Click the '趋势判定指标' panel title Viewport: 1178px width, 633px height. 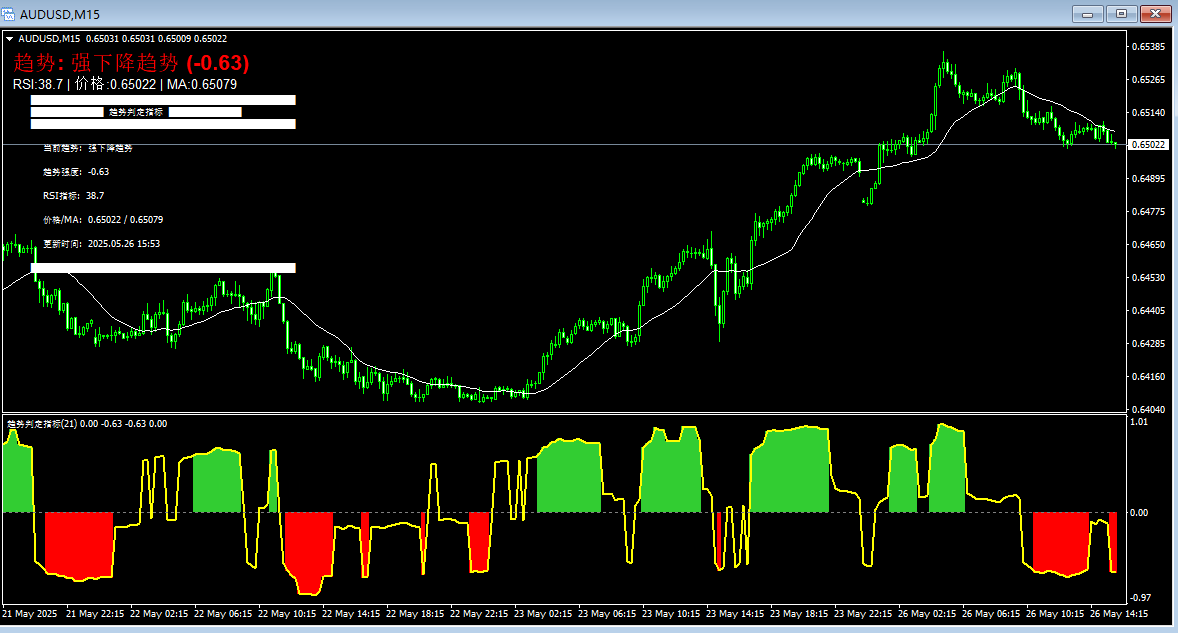pos(136,112)
